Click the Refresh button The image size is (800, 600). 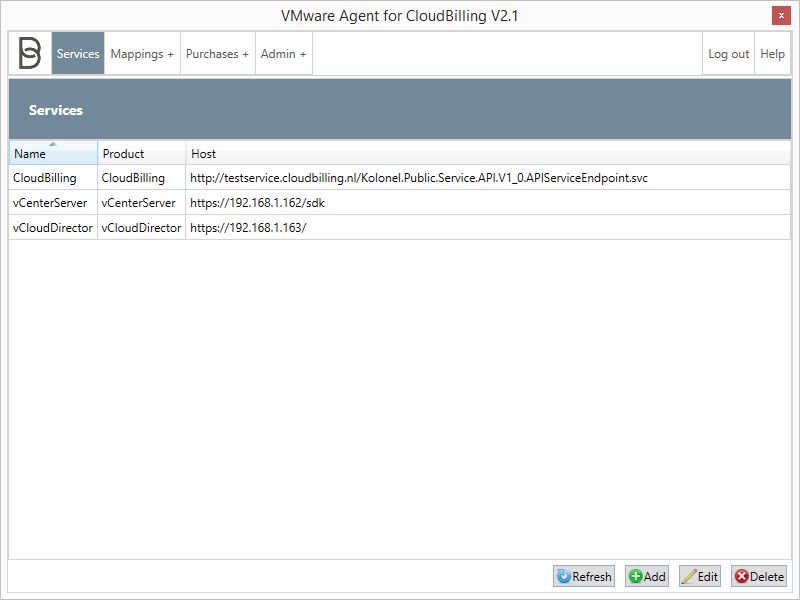[x=584, y=576]
